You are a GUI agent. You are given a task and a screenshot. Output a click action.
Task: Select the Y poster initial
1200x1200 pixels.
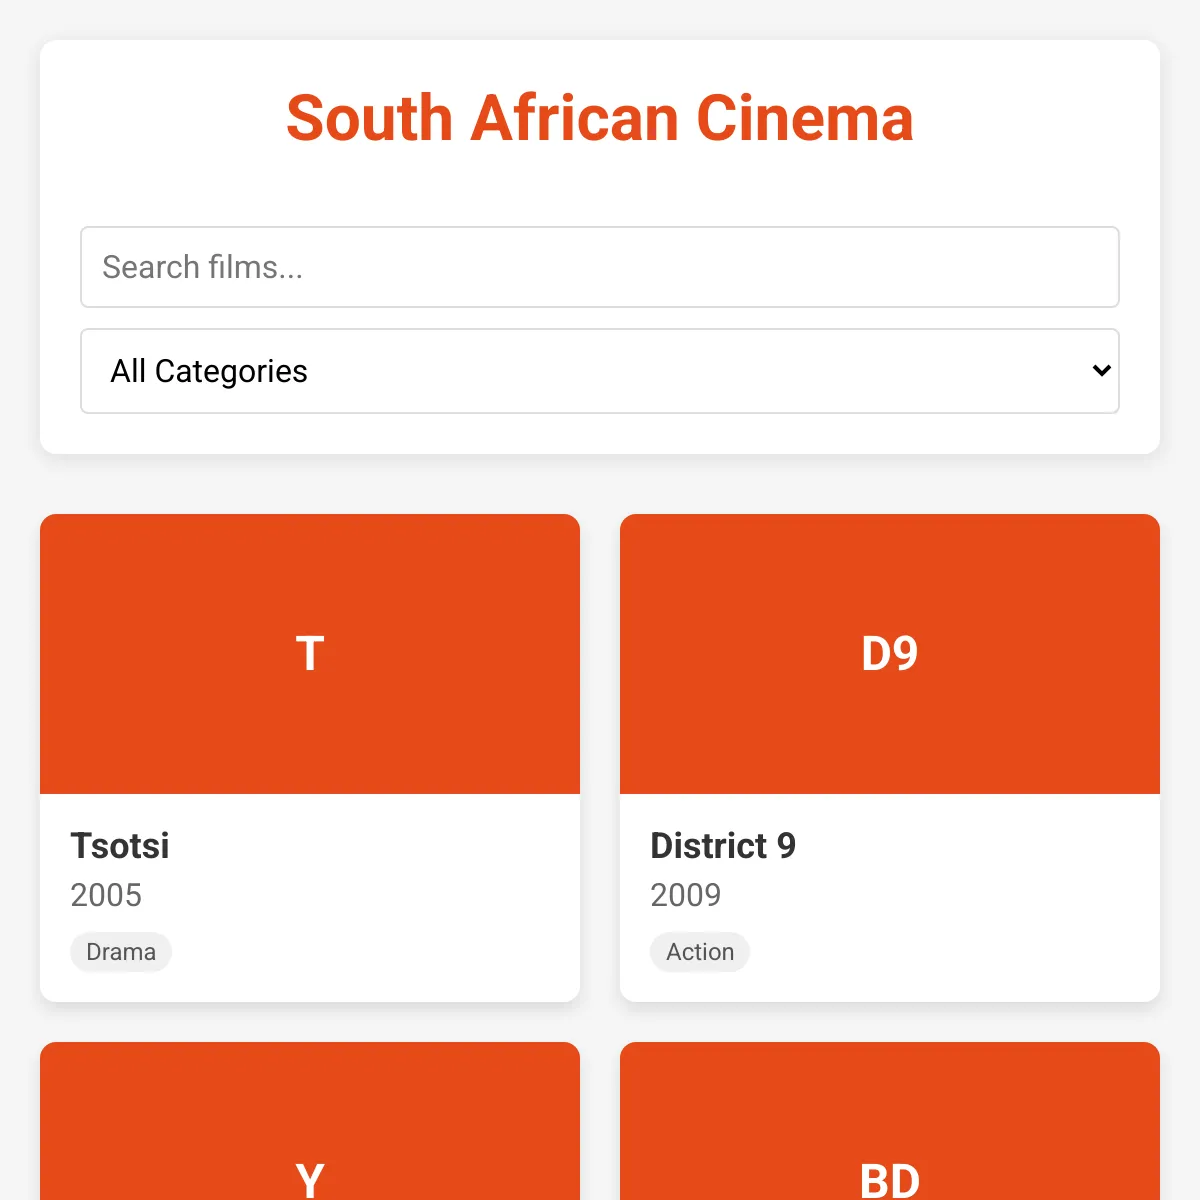[310, 1181]
